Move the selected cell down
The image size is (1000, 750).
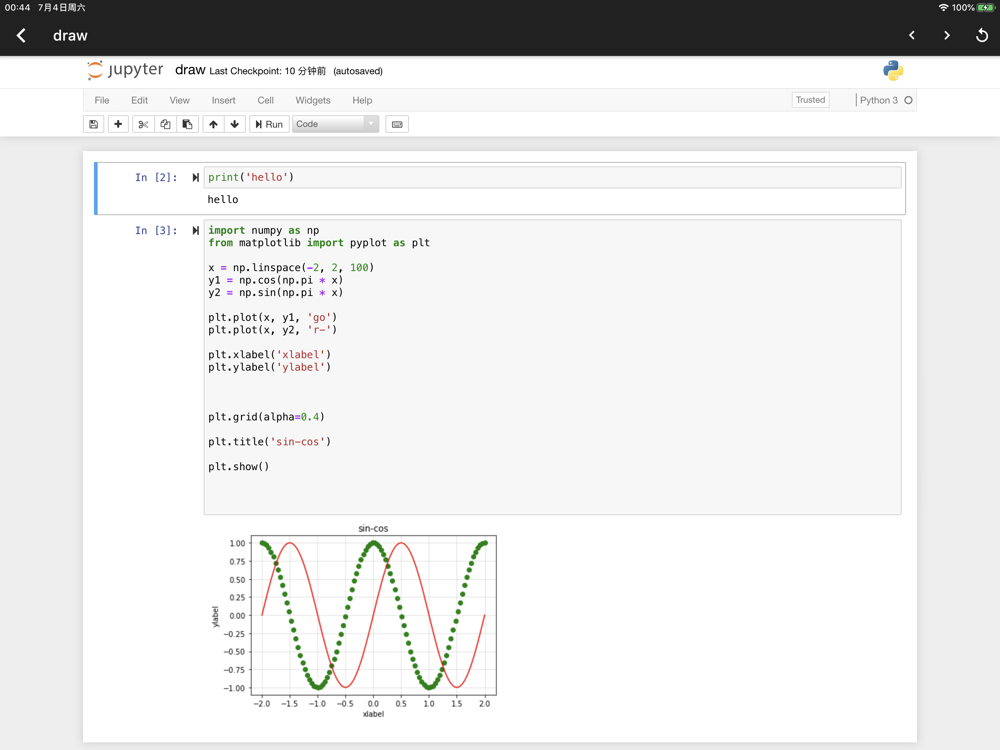tap(235, 124)
